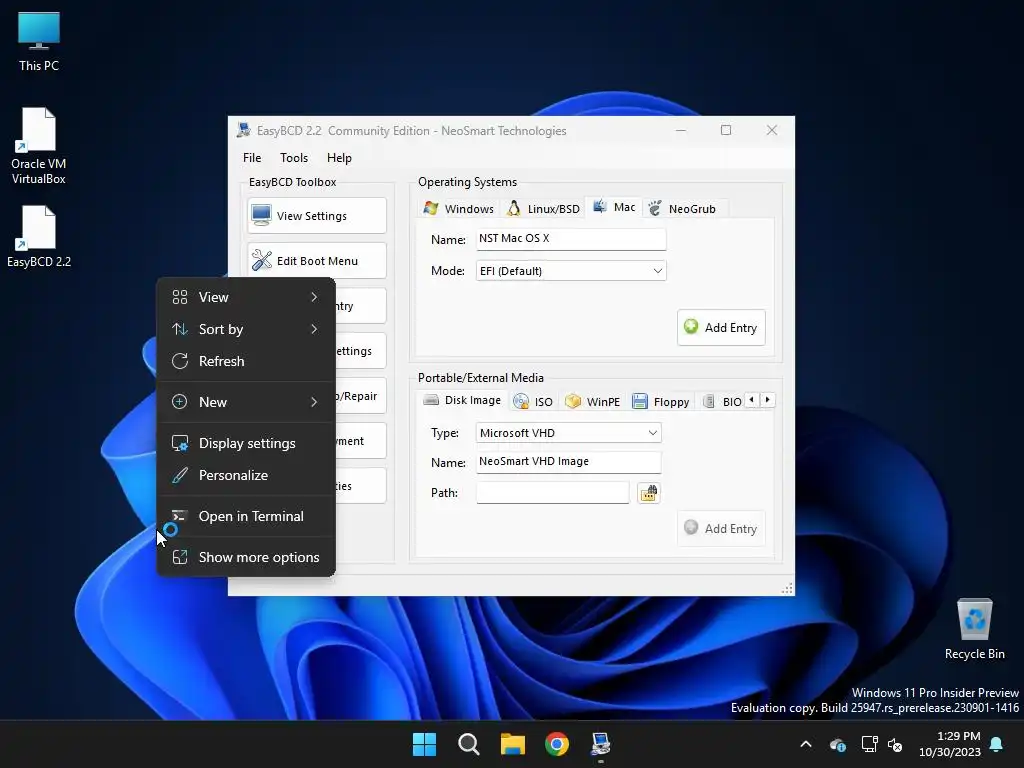Switch to the ISO media tab

pyautogui.click(x=534, y=402)
